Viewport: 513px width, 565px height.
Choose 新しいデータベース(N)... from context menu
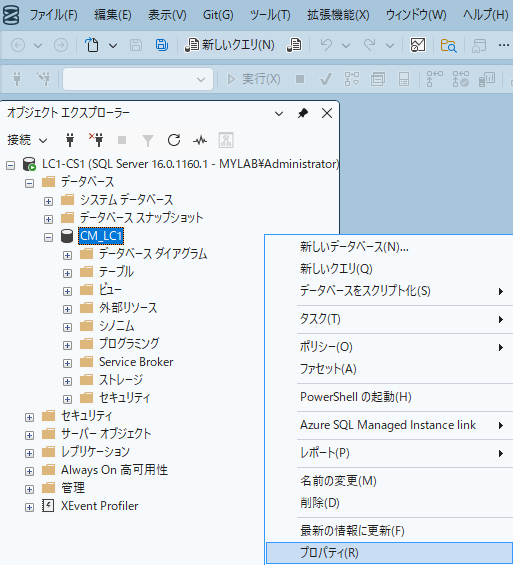click(389, 247)
